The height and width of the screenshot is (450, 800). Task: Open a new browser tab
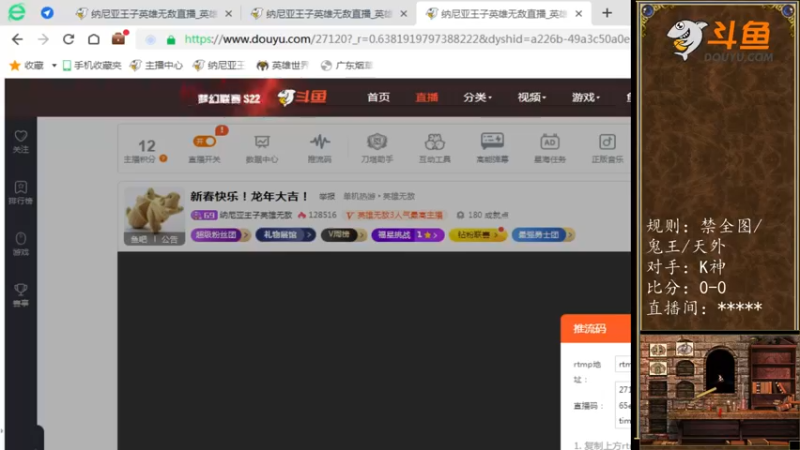607,13
